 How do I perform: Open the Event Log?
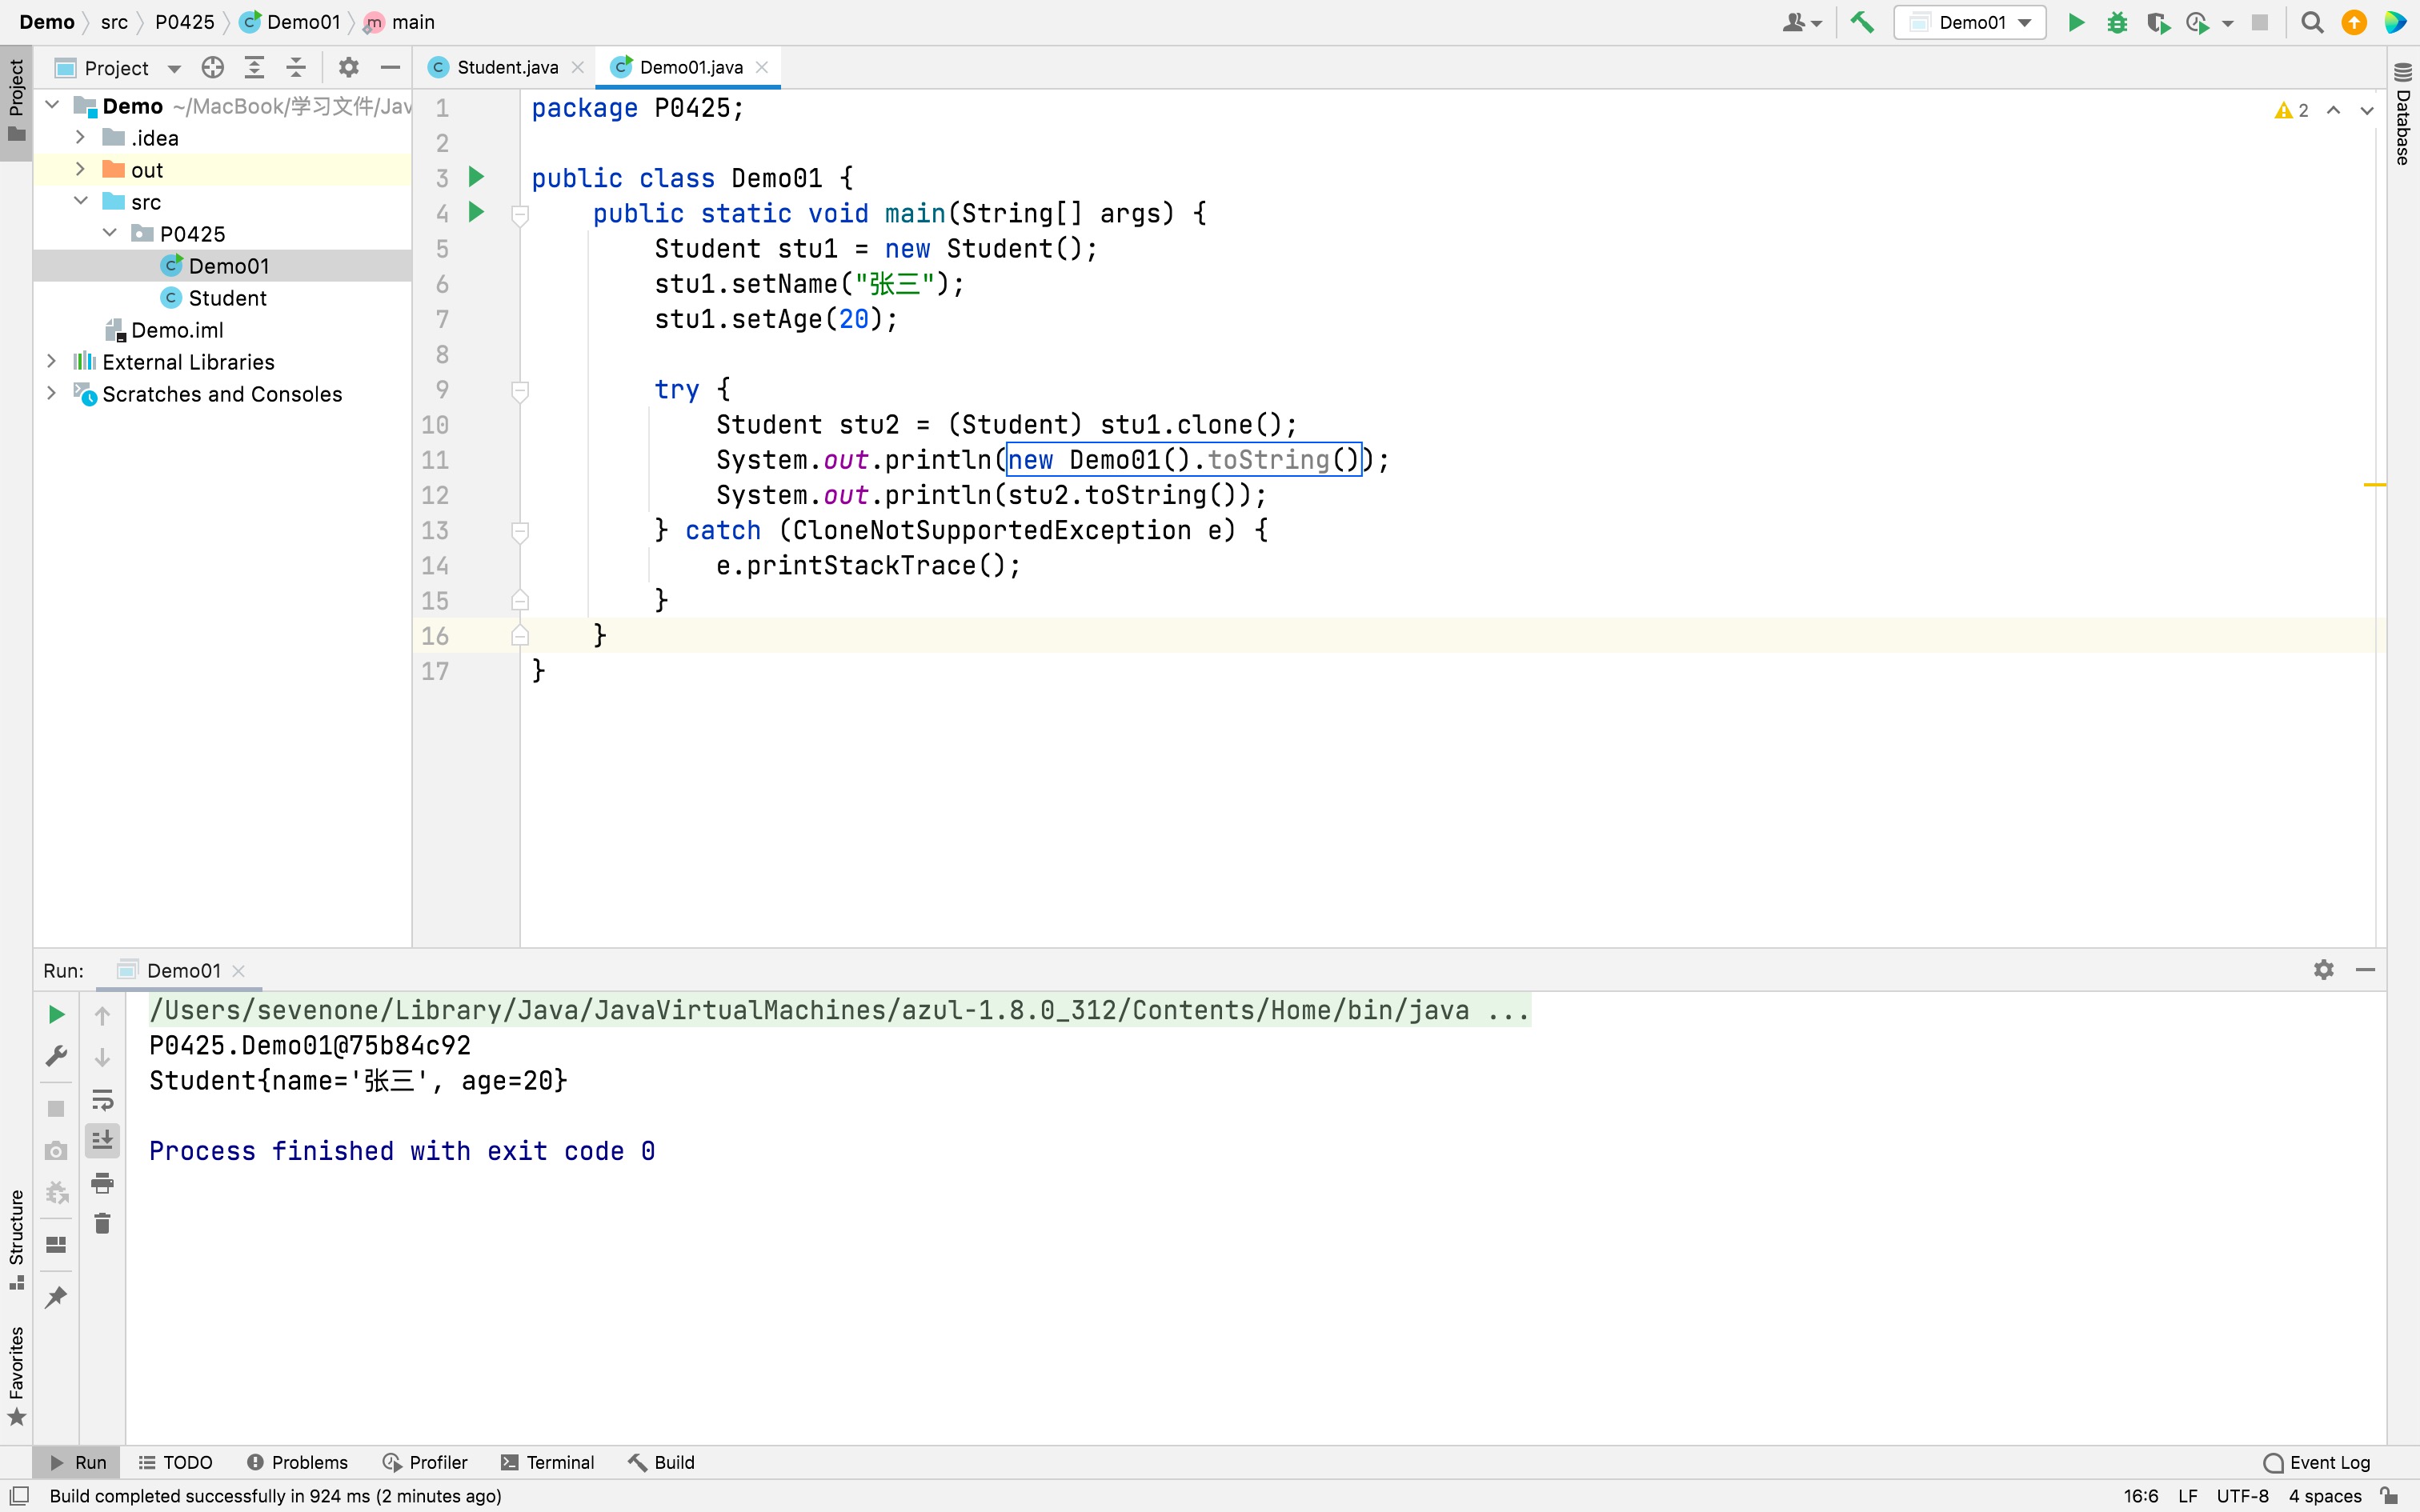coord(2317,1462)
